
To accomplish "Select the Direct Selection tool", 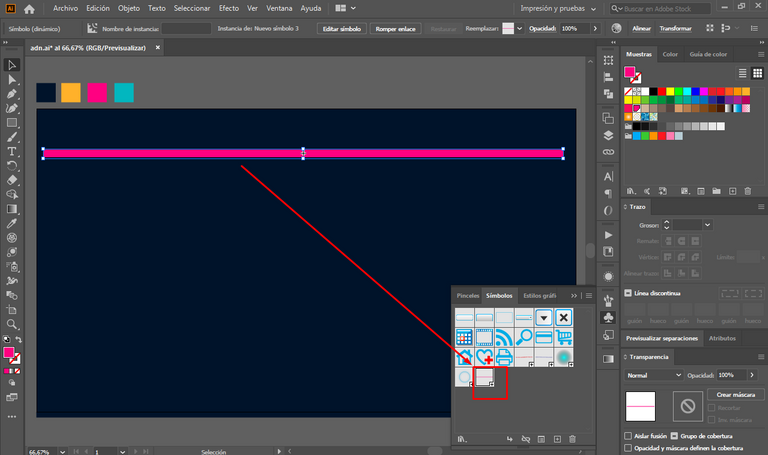I will pos(12,79).
